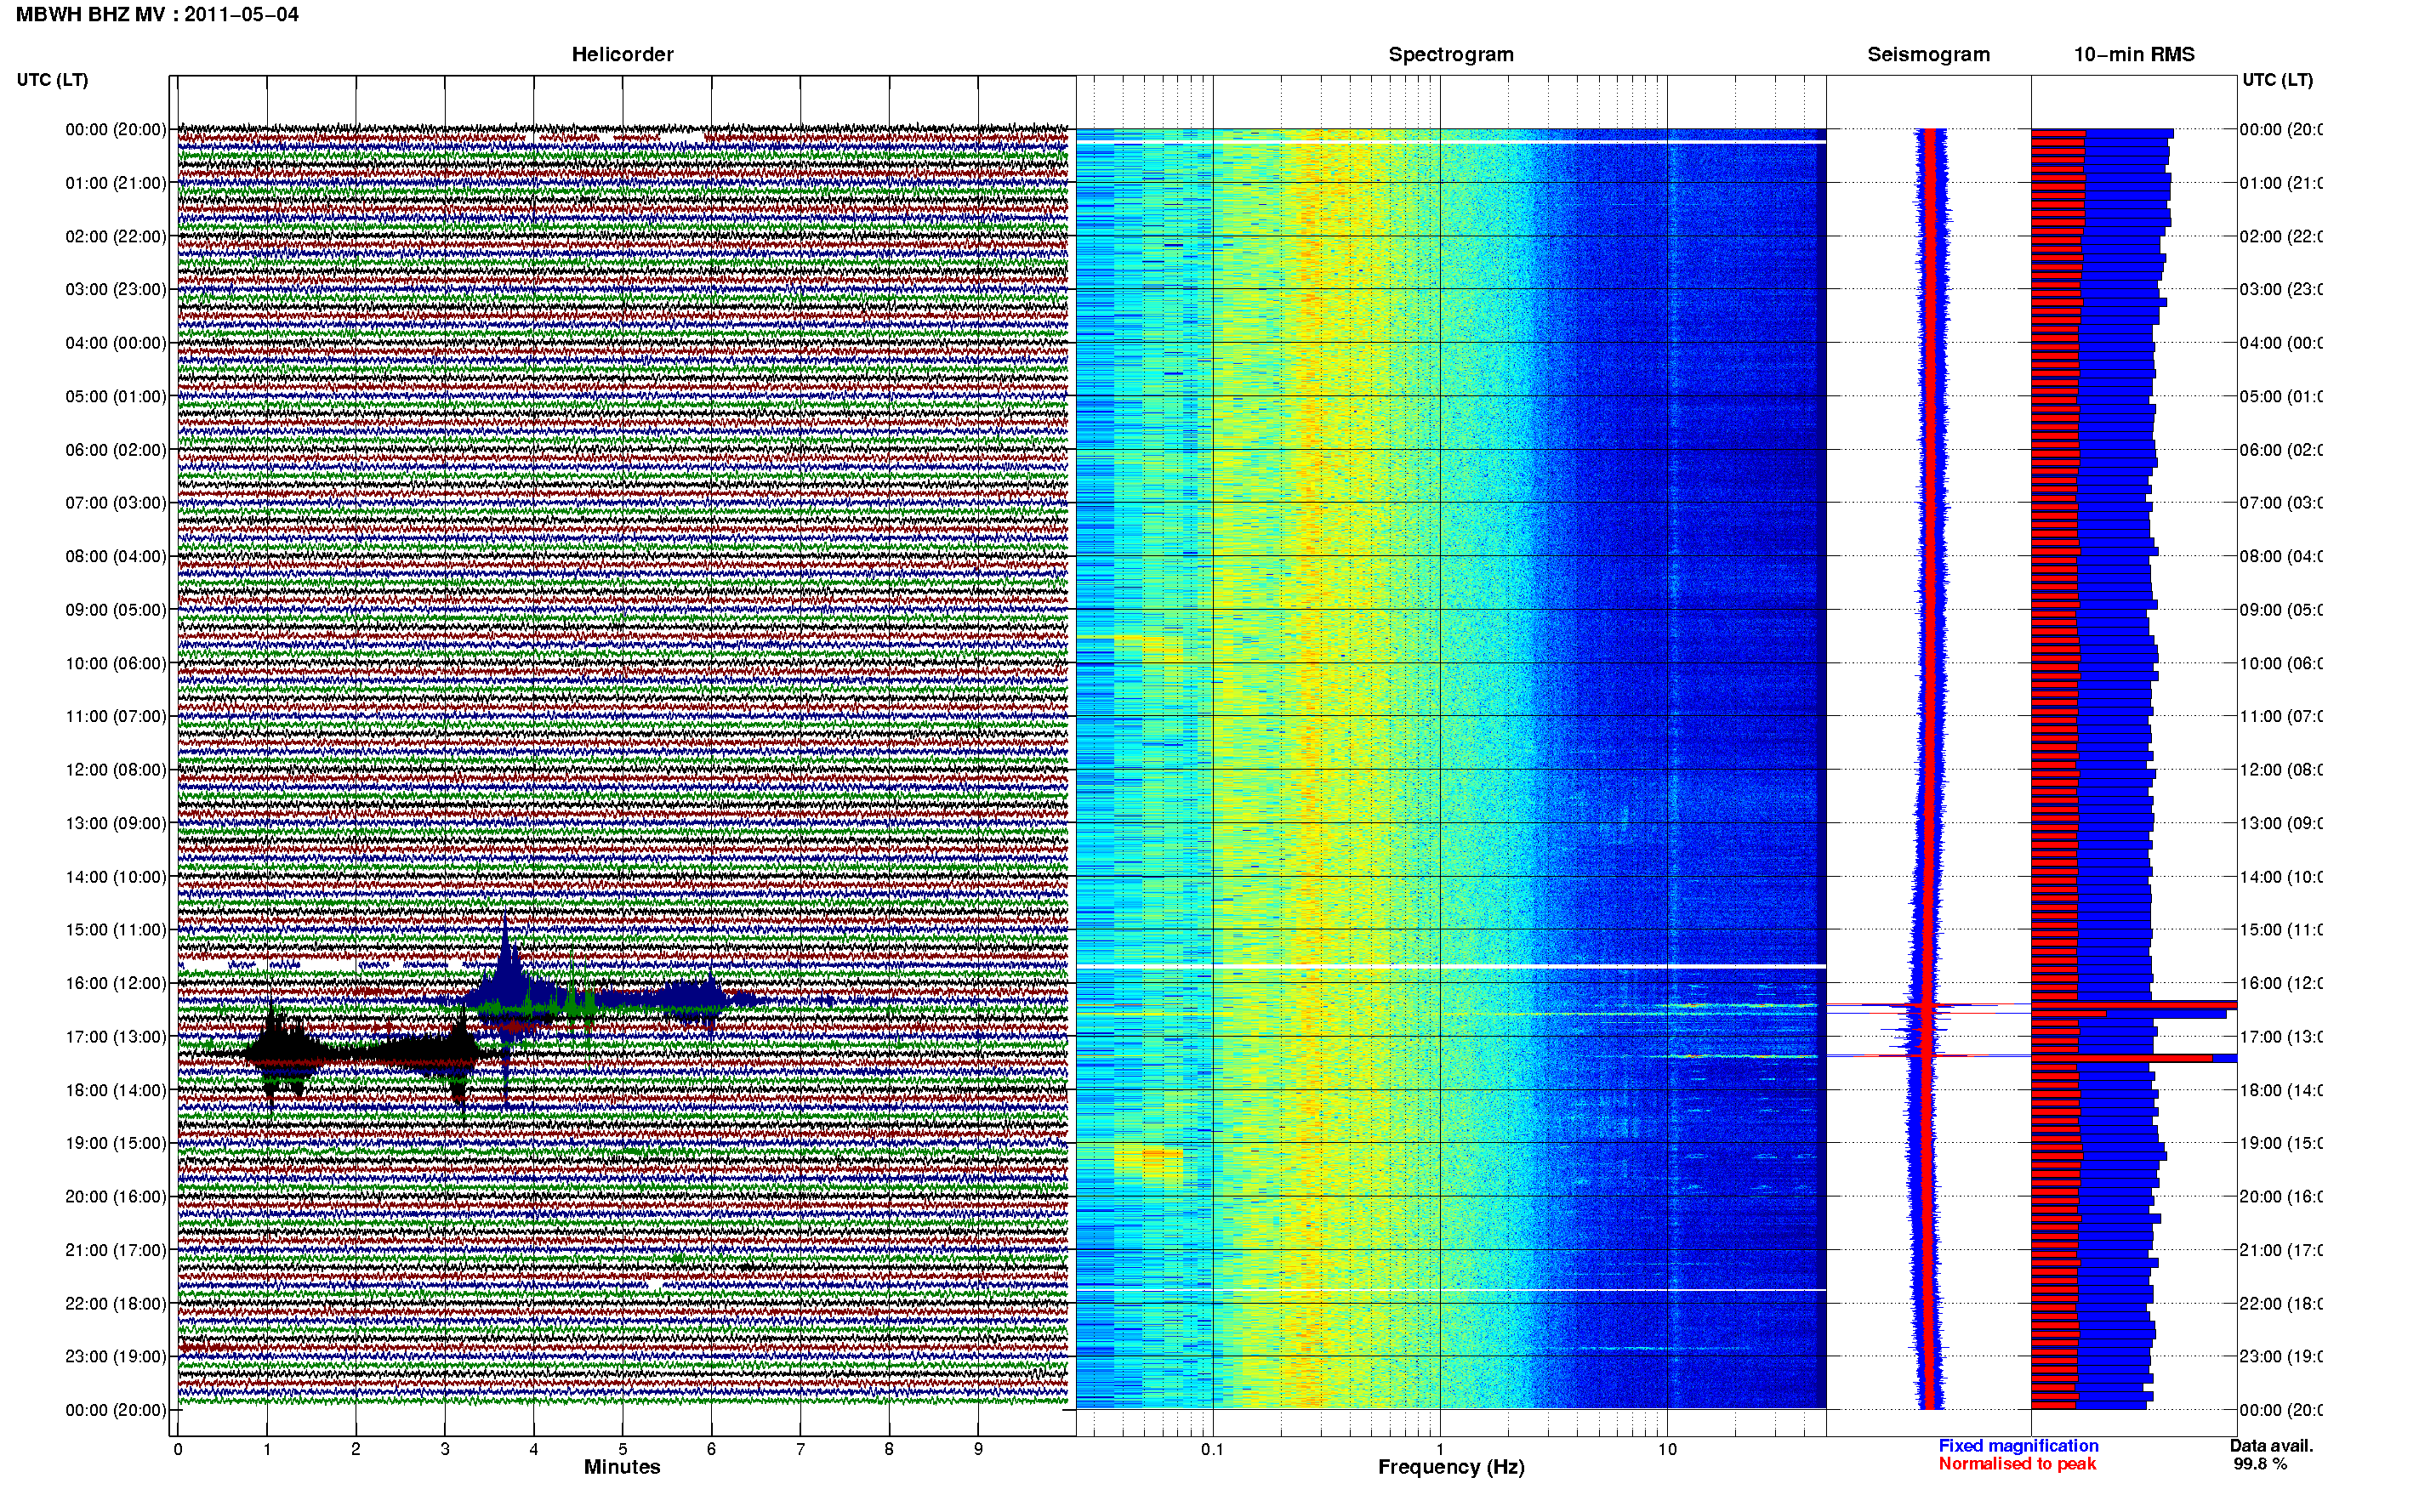The image size is (2419, 1512).
Task: Click the left 'UTC (LT)' axis label
Action: 52,80
